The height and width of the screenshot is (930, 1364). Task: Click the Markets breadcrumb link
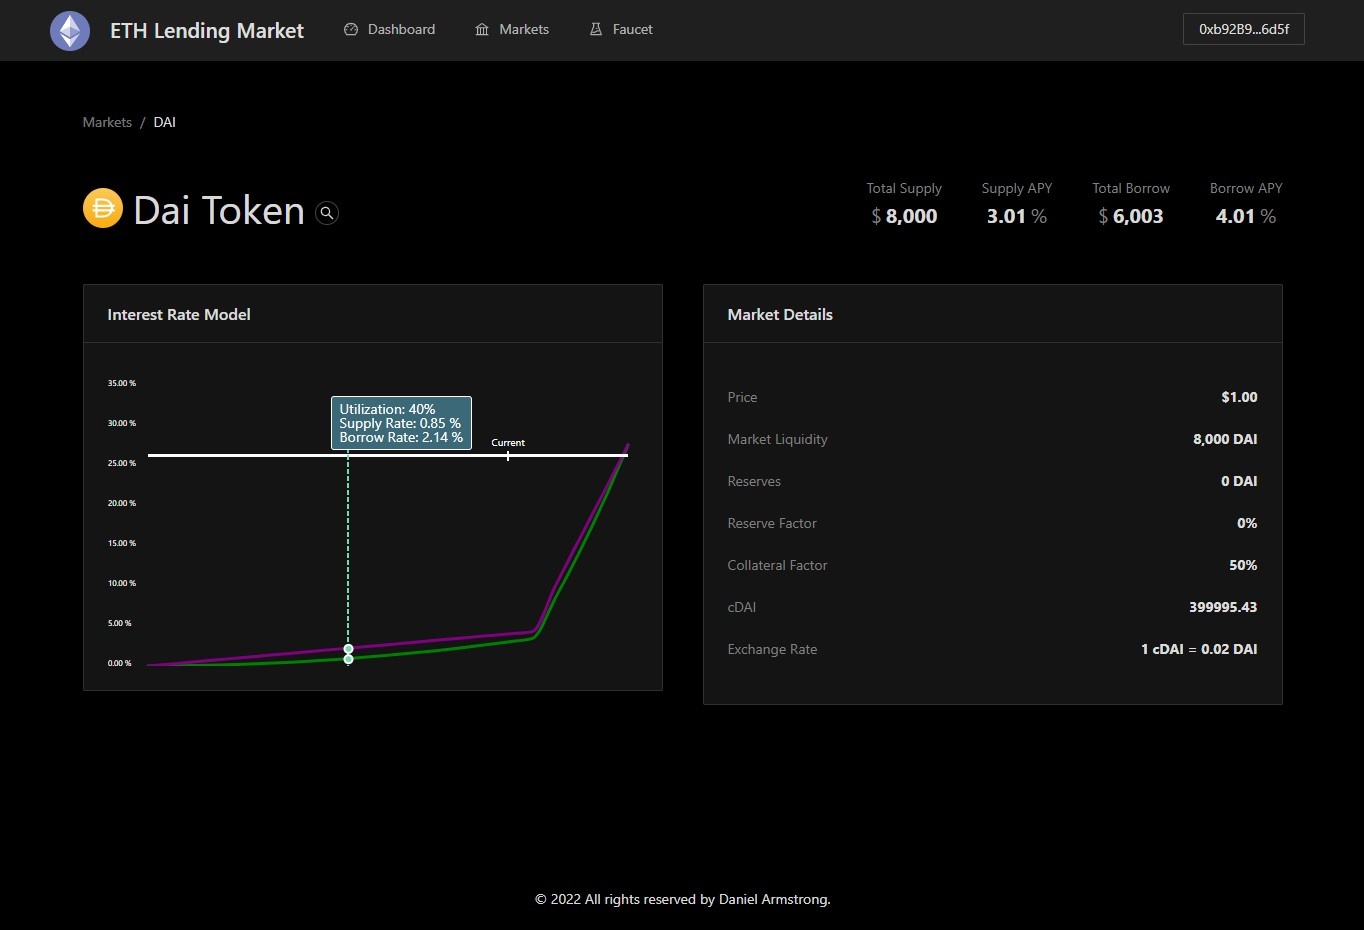(107, 122)
